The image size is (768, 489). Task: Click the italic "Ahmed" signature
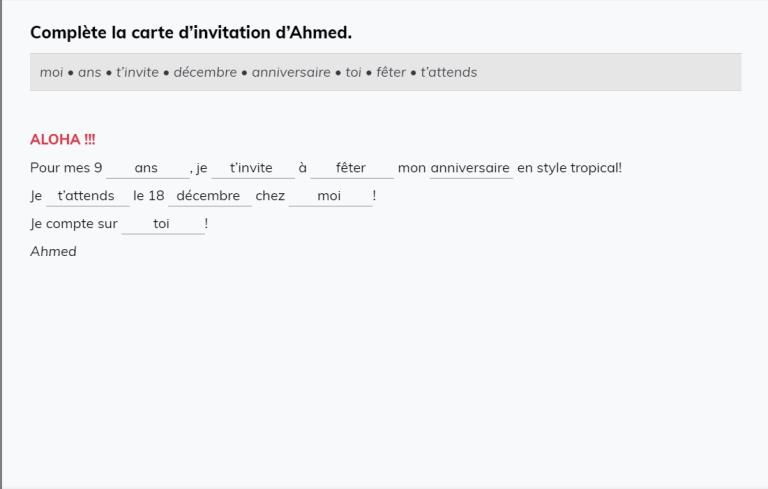53,251
